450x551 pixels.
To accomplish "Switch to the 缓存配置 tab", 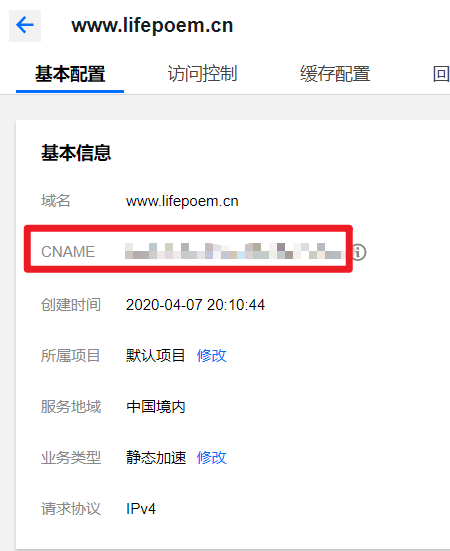I will [x=335, y=74].
